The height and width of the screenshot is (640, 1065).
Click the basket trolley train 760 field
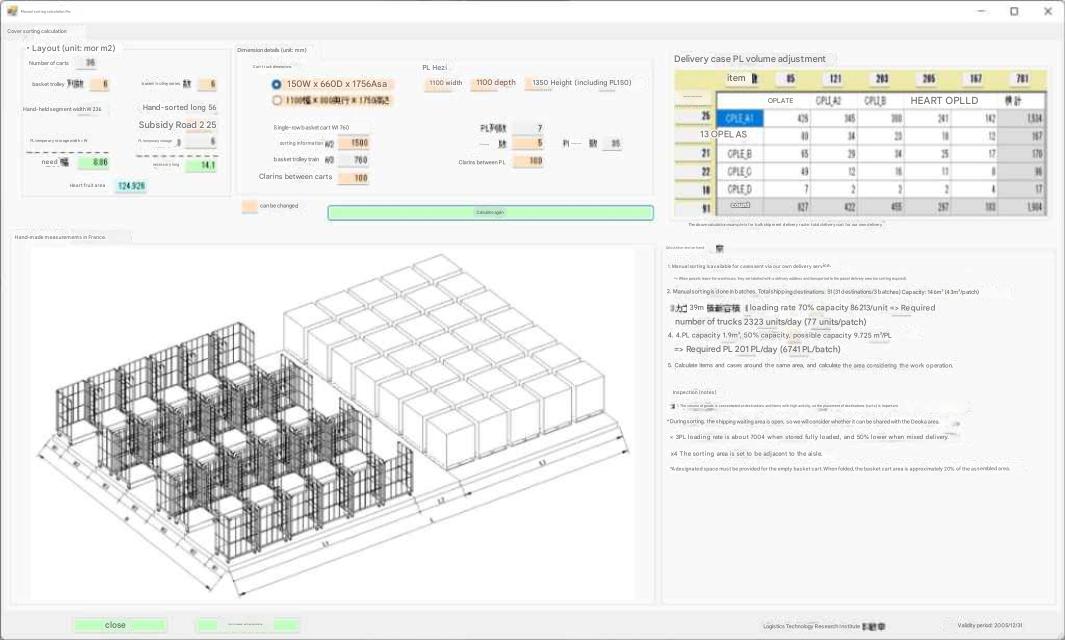353,160
